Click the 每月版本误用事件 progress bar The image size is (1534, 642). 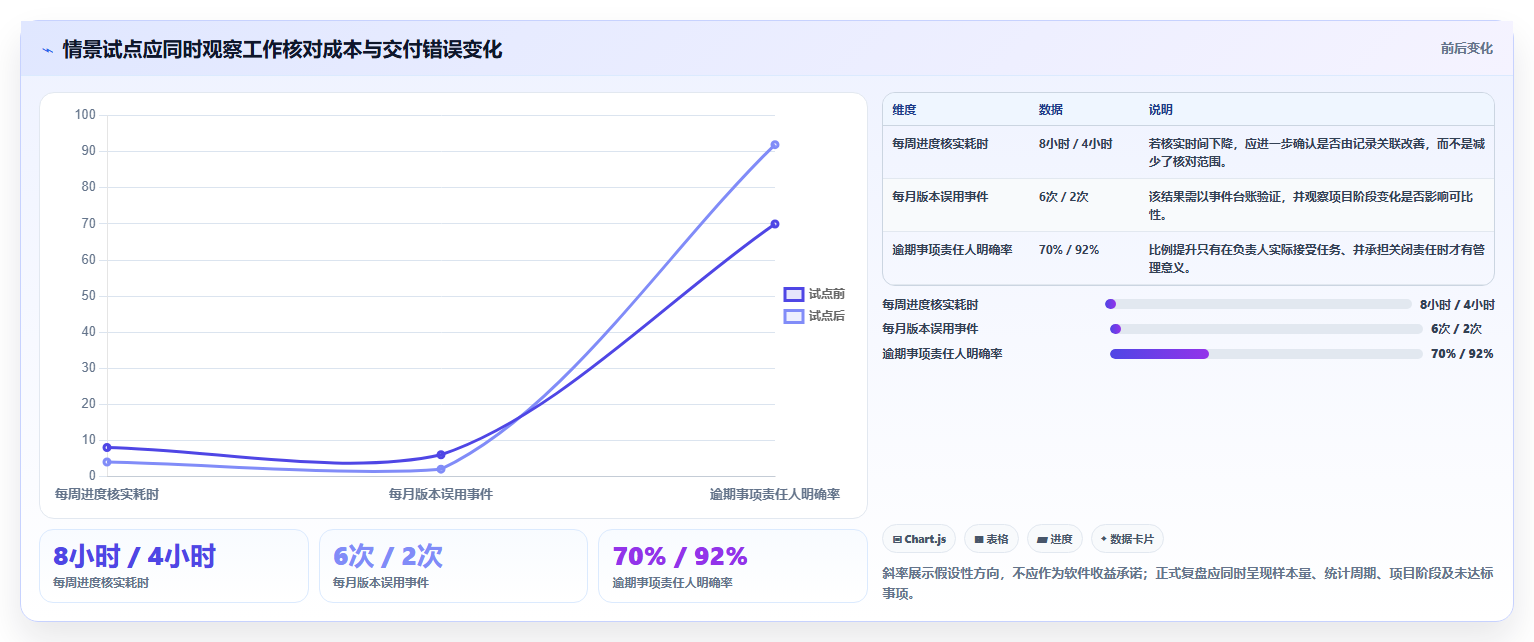click(x=1266, y=329)
